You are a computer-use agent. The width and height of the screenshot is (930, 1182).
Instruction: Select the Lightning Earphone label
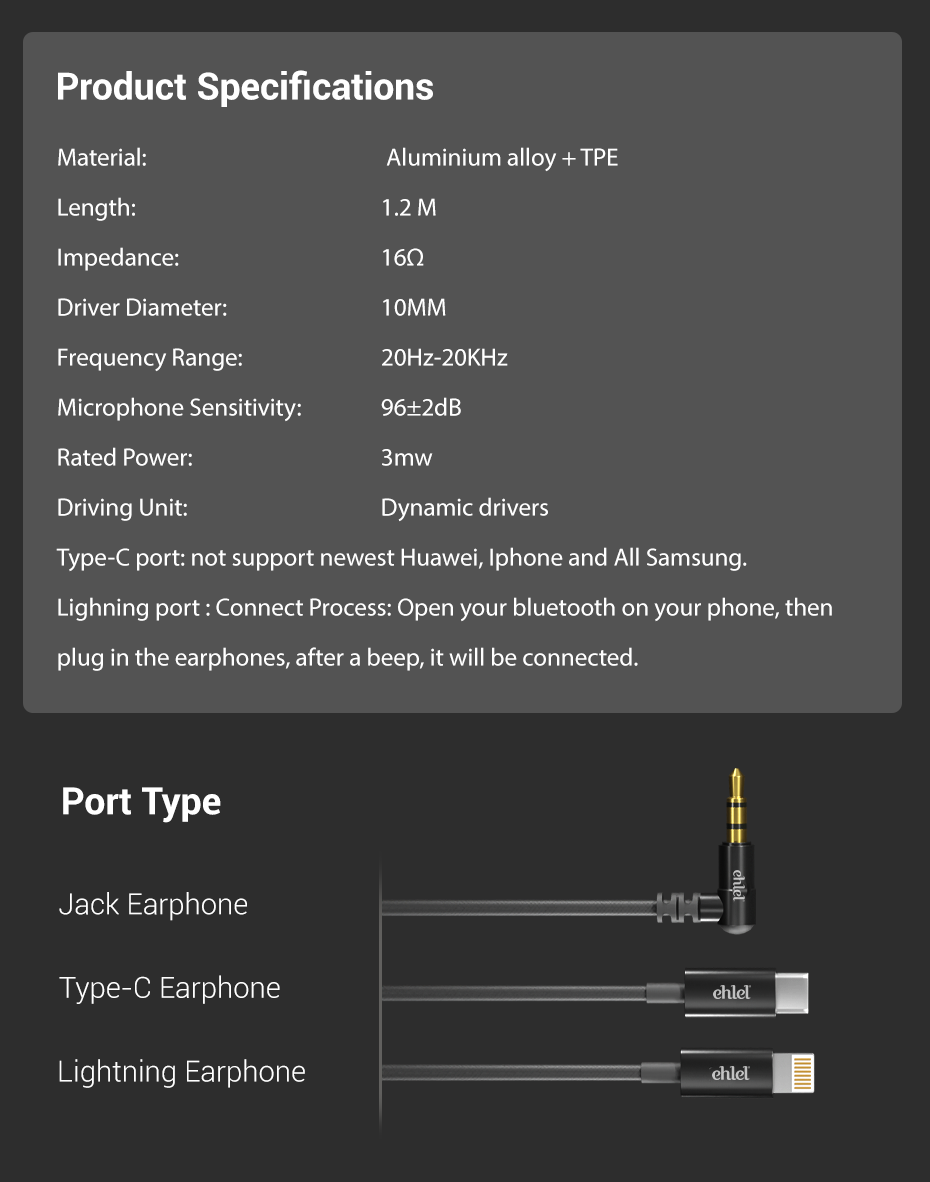[181, 1072]
